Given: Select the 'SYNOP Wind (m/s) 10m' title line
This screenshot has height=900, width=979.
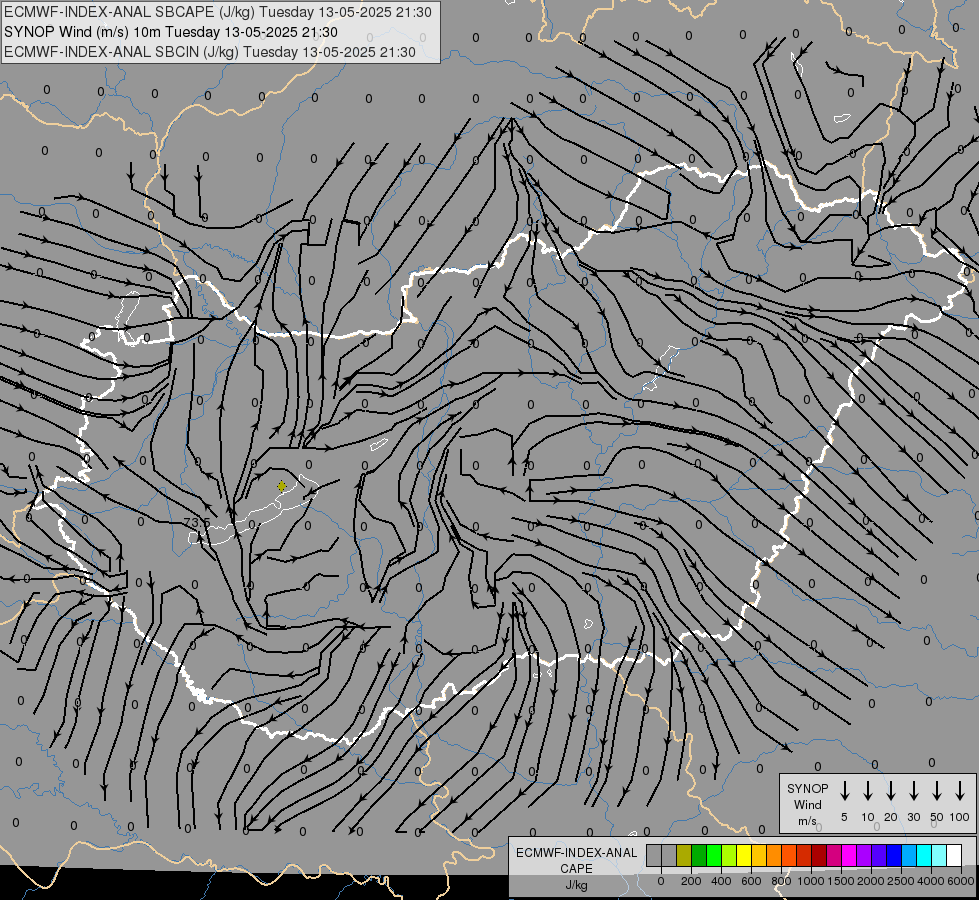Looking at the screenshot, I should coord(170,32).
